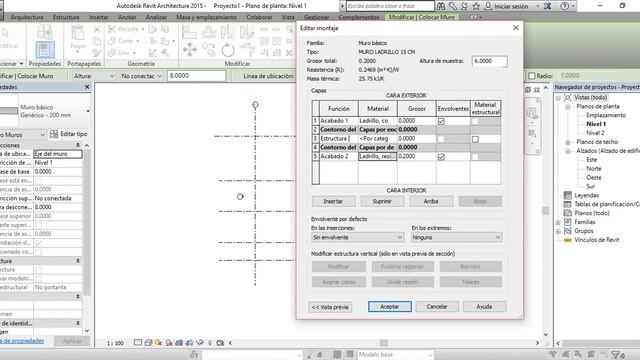Select Nivel 2 in project browser
Viewport: 640px width, 360px height.
[x=595, y=133]
